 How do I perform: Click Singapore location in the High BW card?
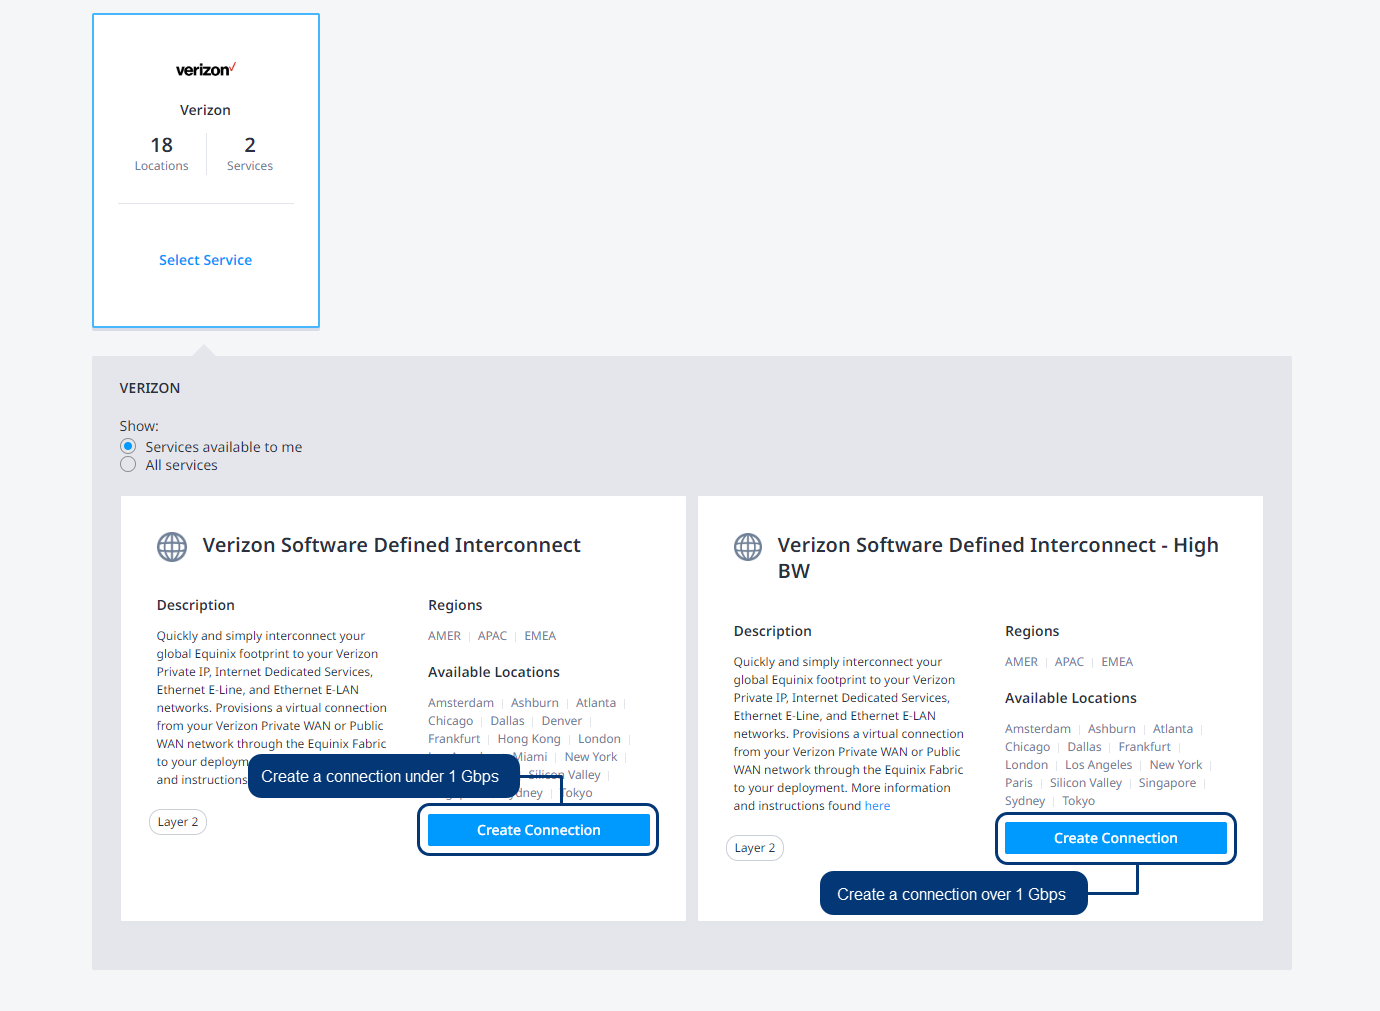[1167, 783]
